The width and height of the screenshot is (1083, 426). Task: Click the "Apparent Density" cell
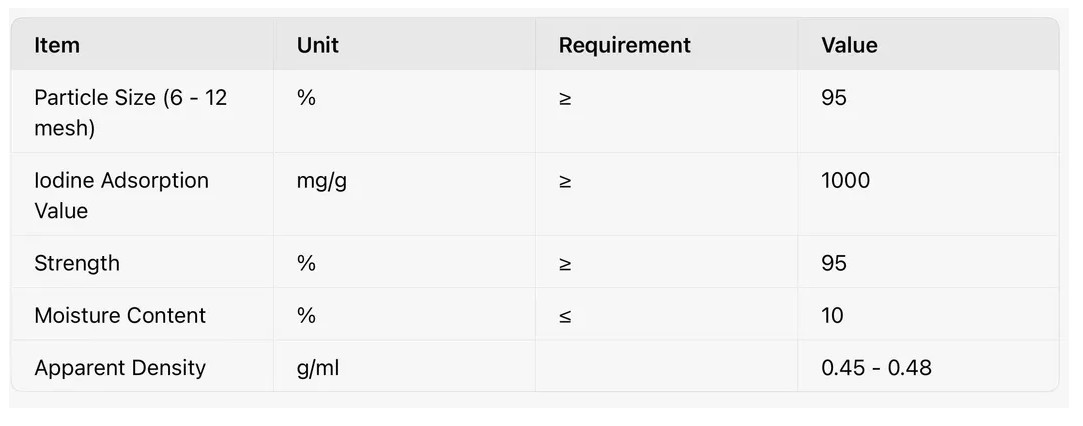(120, 367)
